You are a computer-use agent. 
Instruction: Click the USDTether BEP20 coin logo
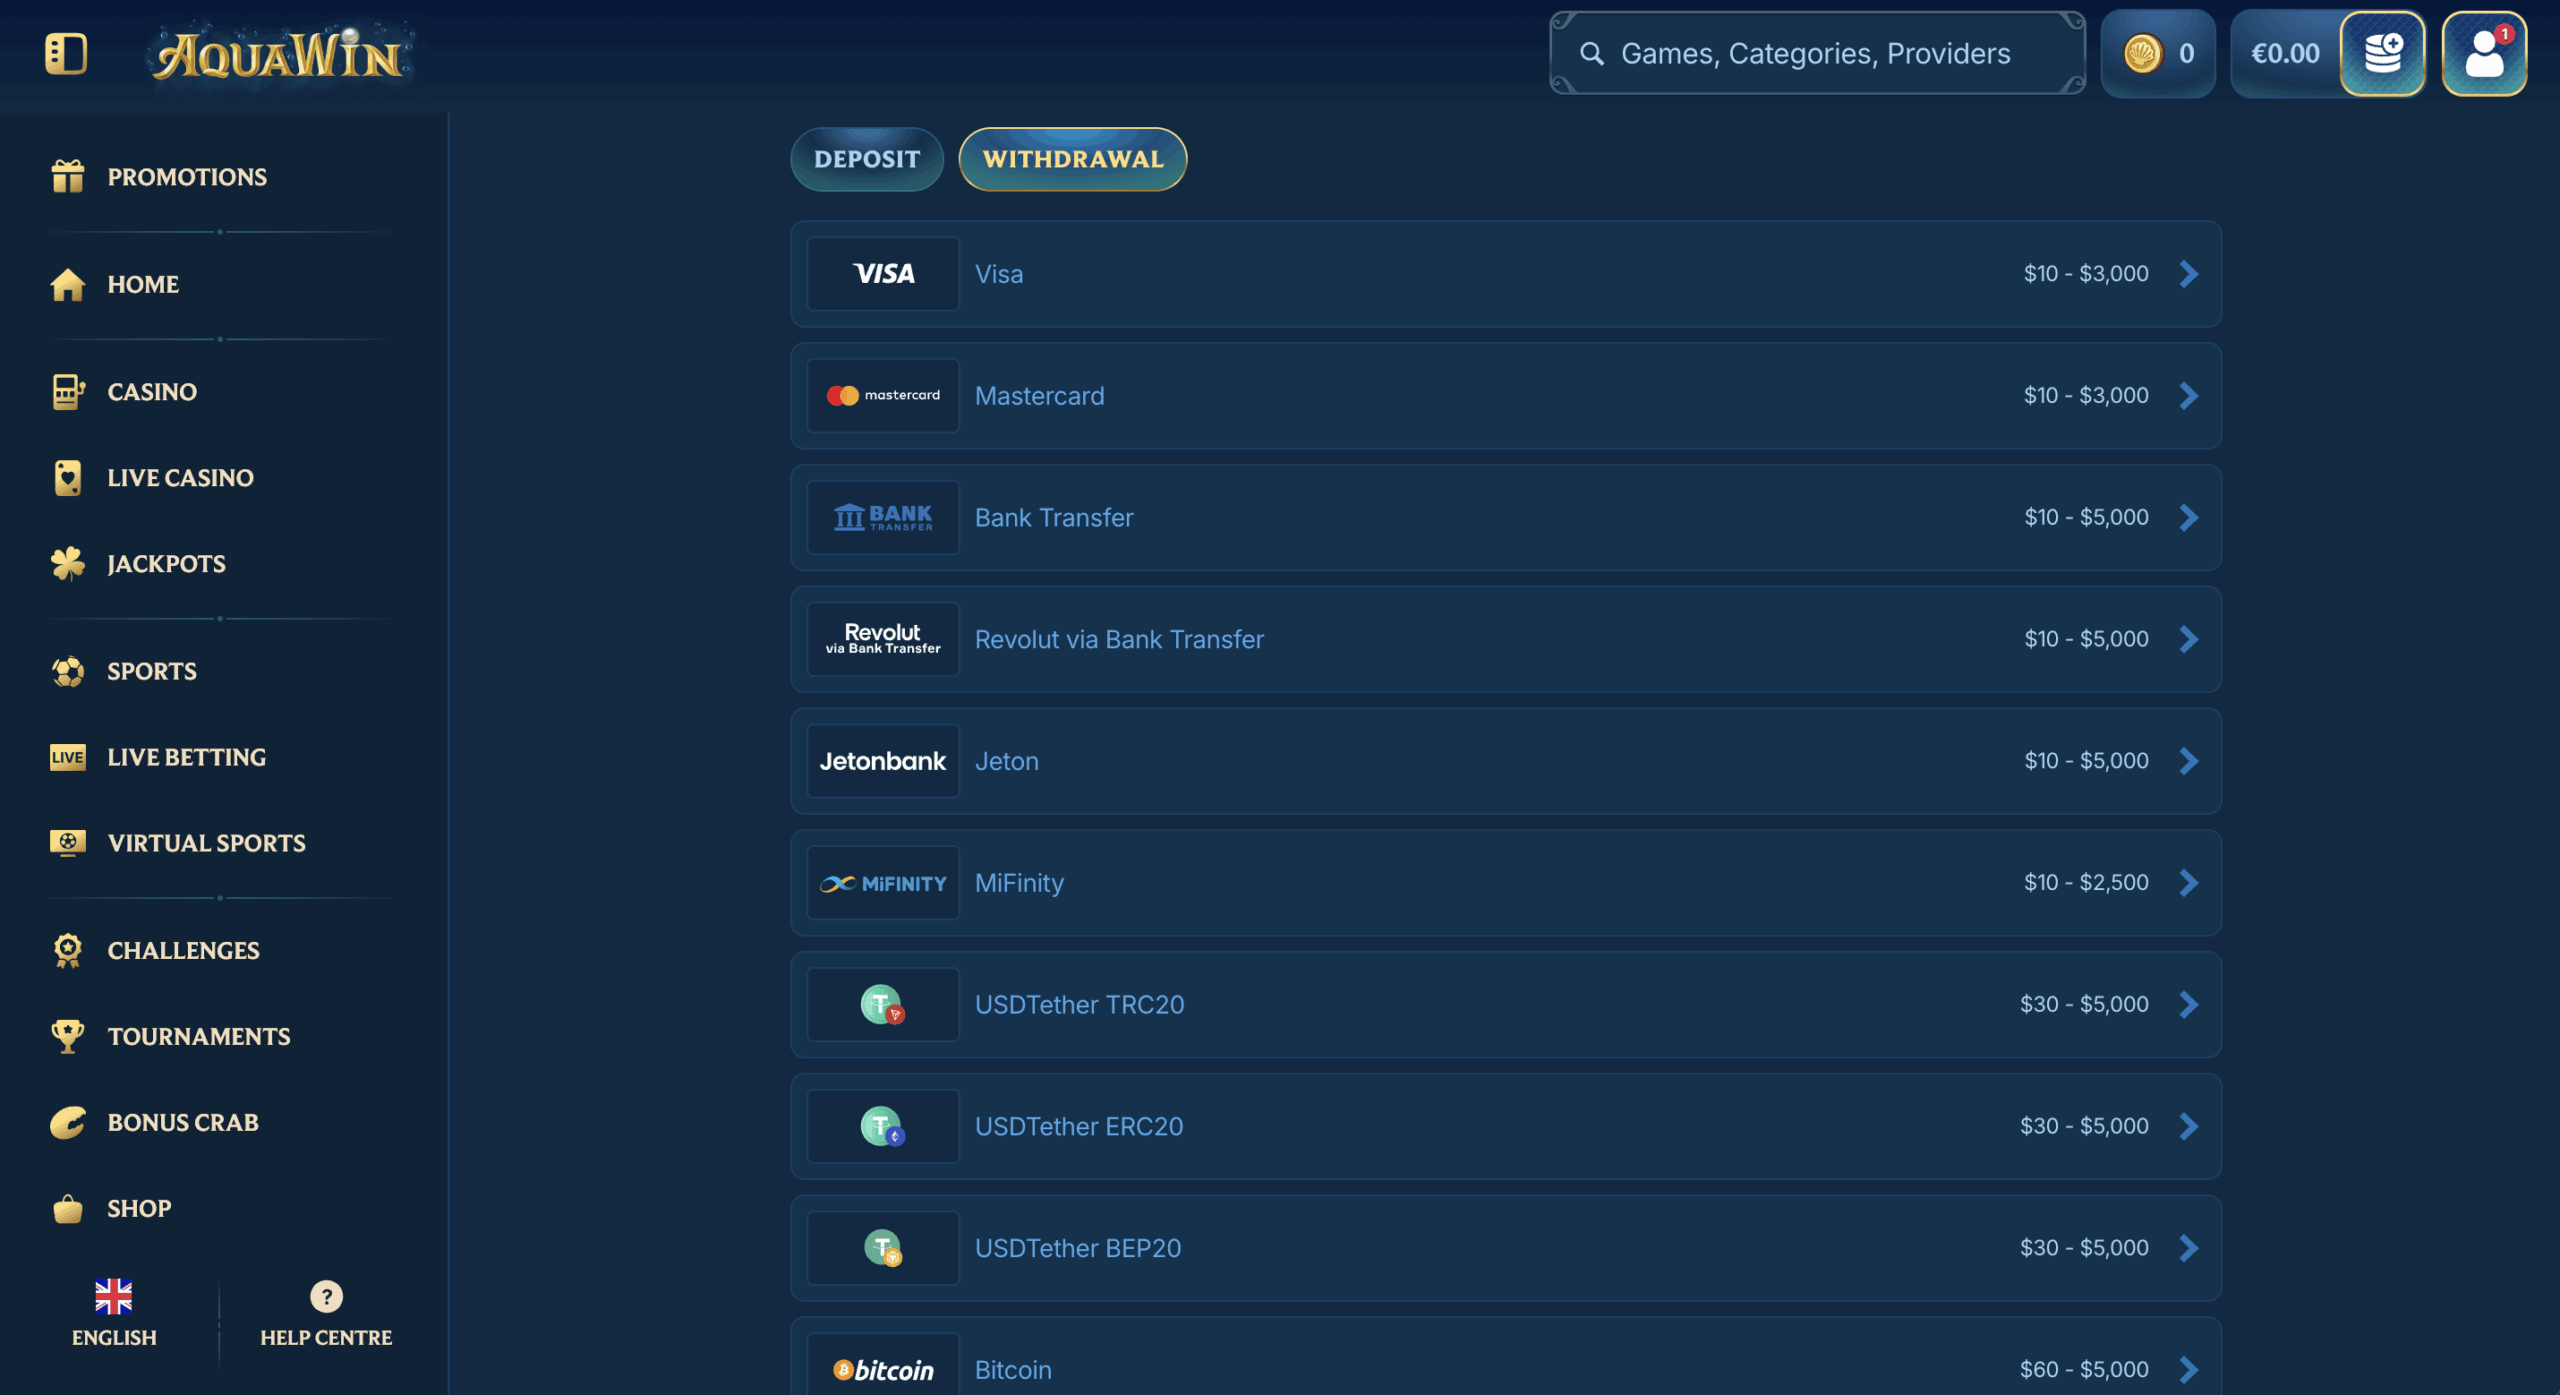click(883, 1248)
